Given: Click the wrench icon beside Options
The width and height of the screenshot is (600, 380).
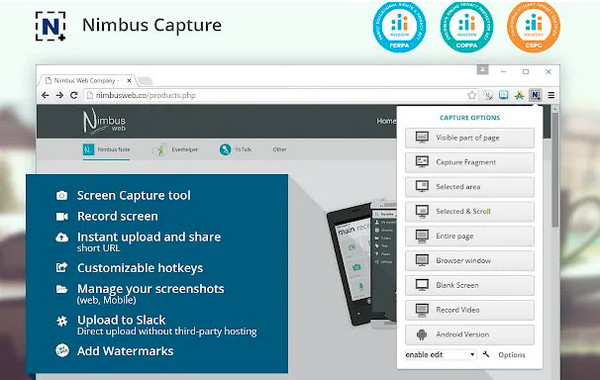Looking at the screenshot, I should coord(486,354).
